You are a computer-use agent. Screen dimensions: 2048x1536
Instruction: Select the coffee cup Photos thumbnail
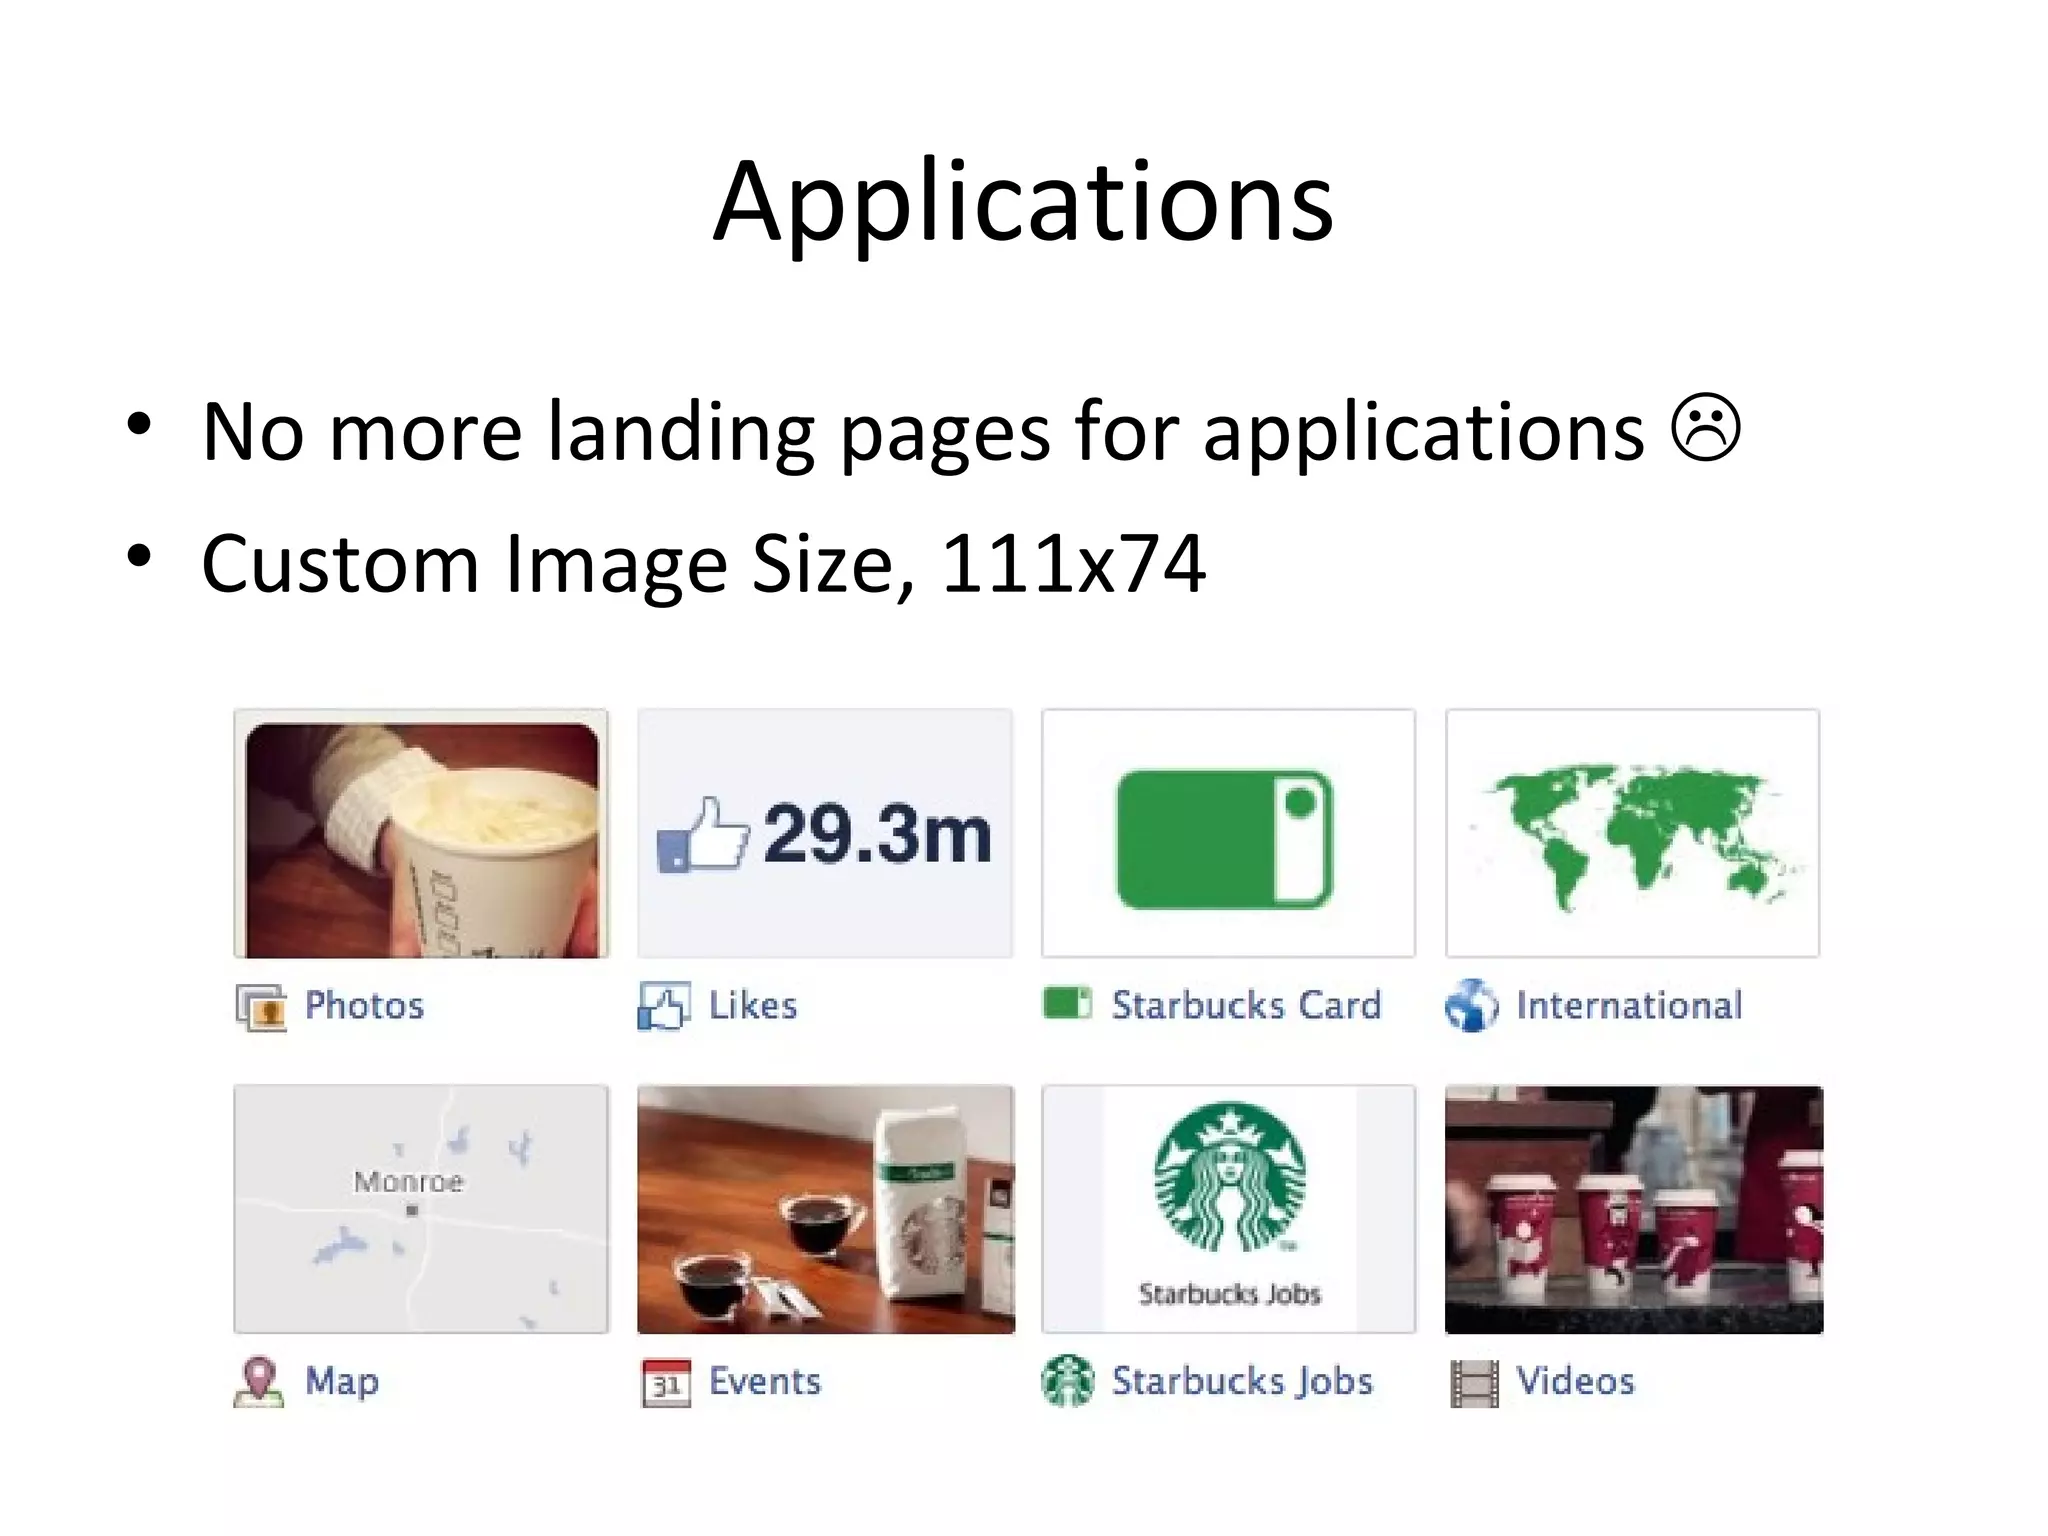pyautogui.click(x=421, y=834)
